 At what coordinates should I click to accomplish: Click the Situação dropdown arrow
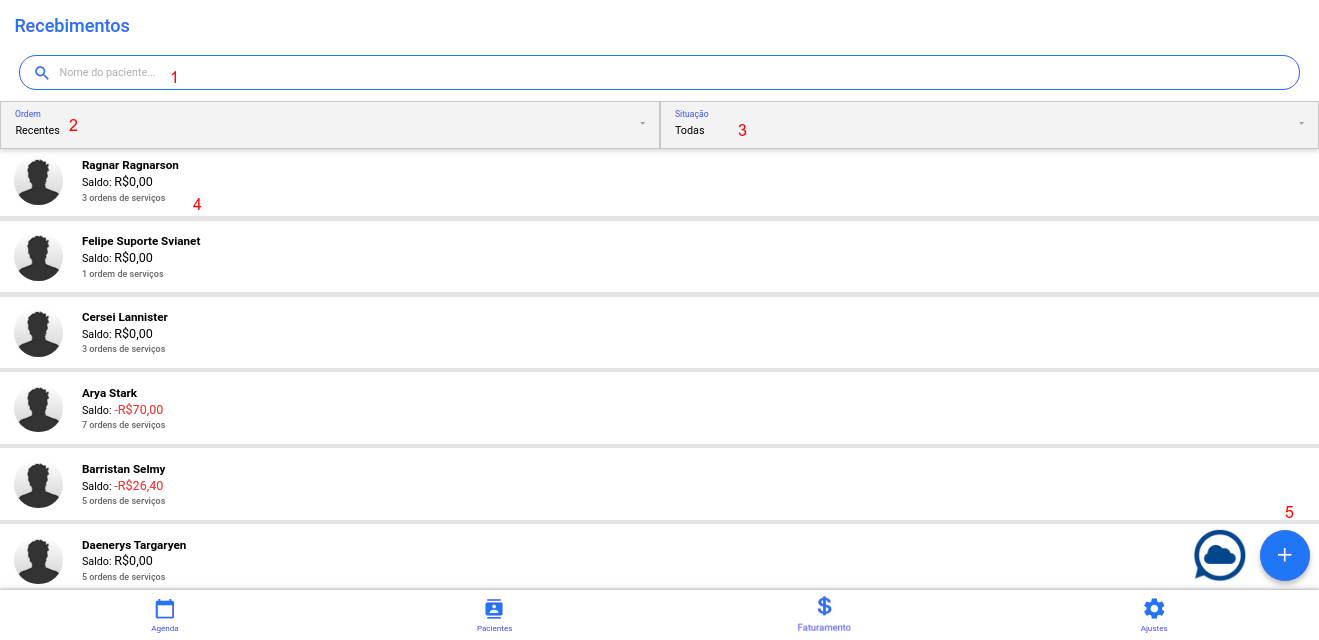(1301, 124)
